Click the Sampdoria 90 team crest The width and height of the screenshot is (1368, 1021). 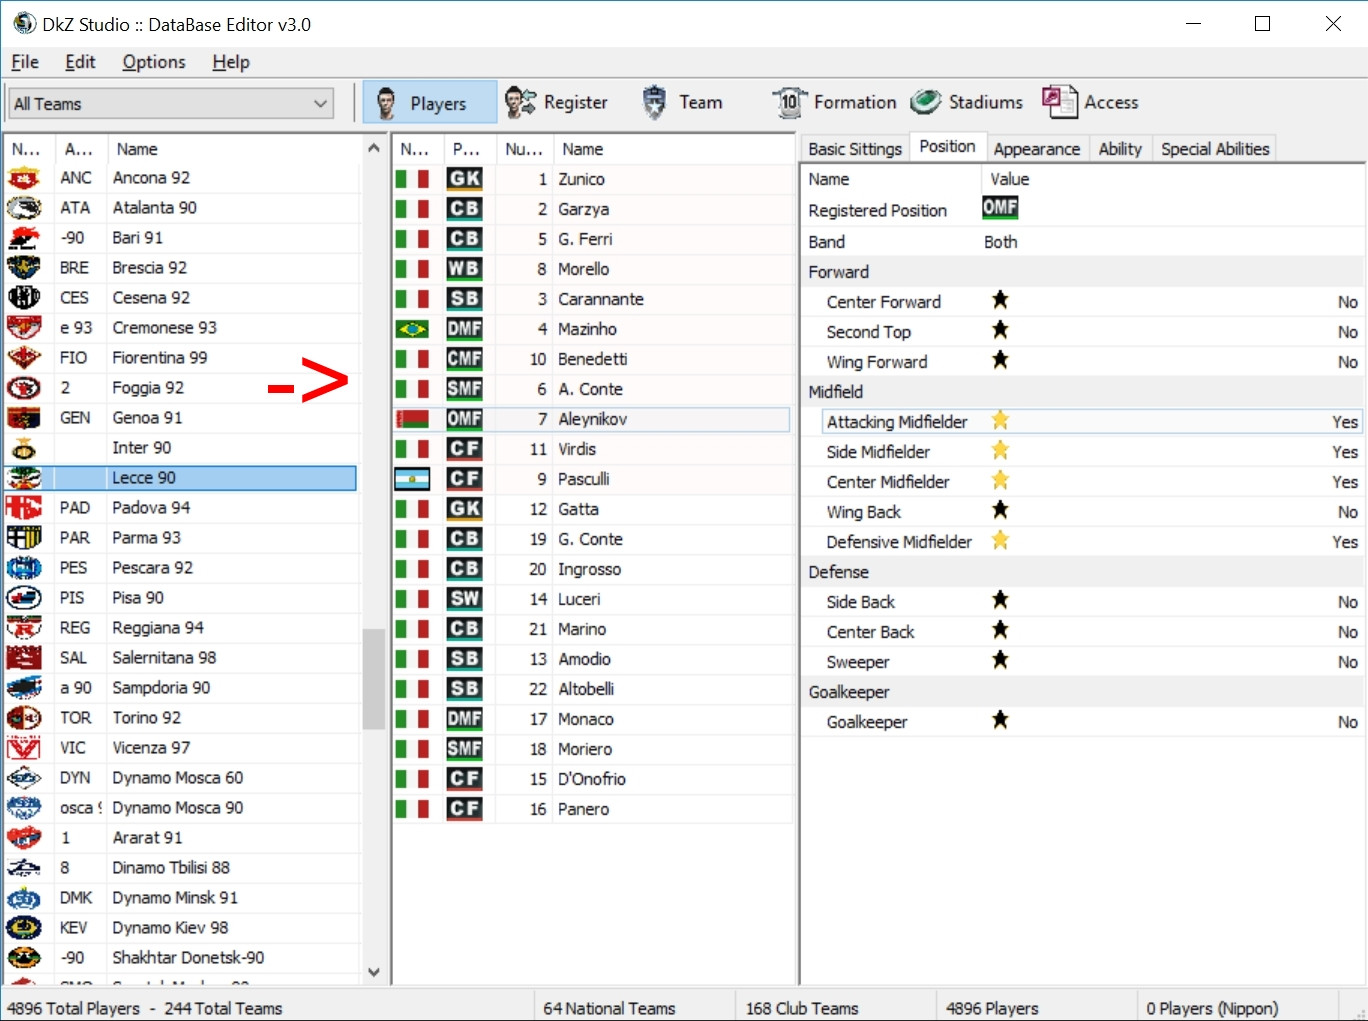click(24, 688)
